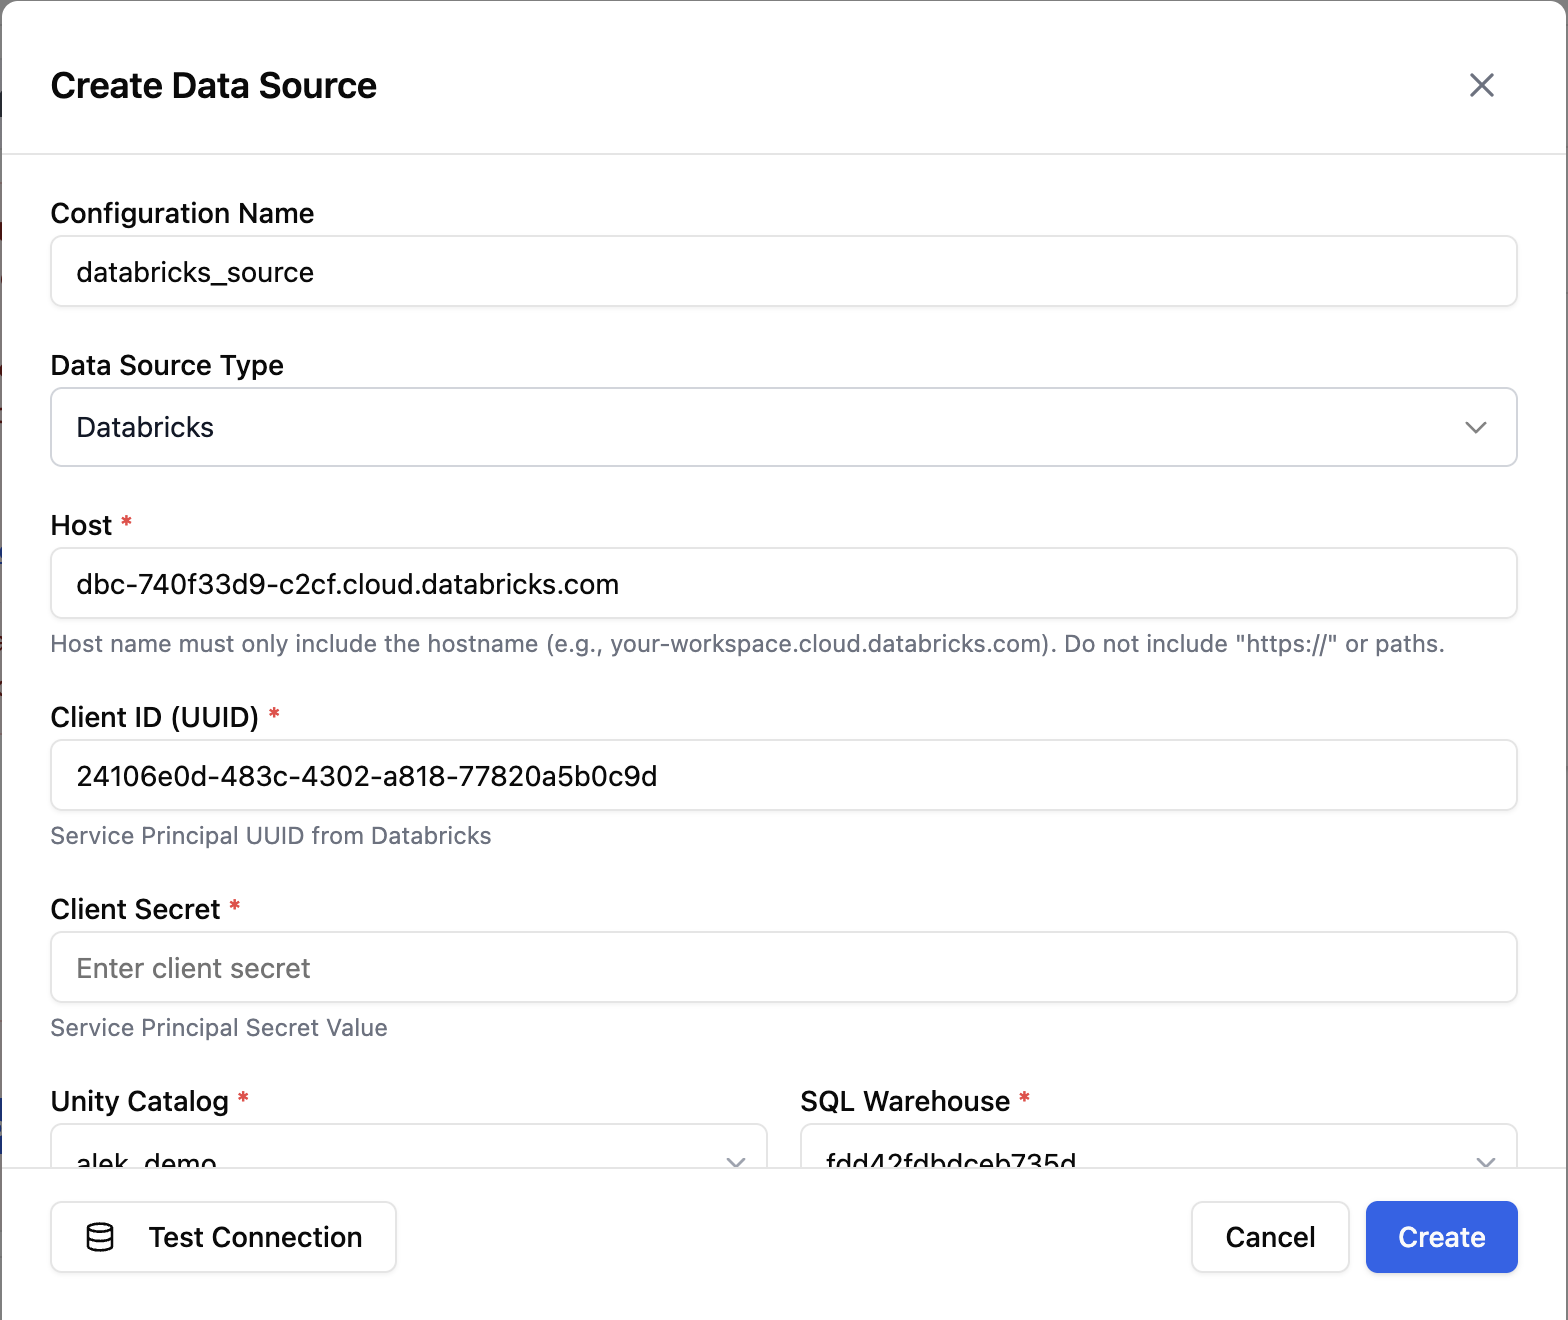Select the Client ID UUID input box
The image size is (1568, 1320).
click(783, 775)
